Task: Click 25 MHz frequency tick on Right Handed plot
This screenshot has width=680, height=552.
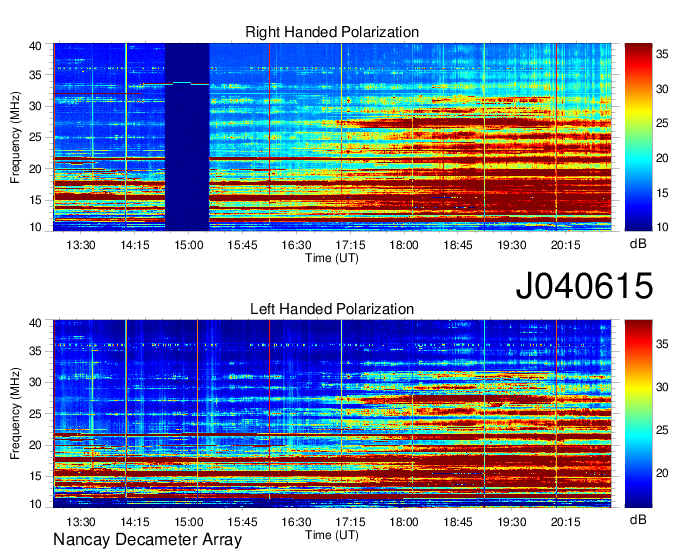Action: 35,137
